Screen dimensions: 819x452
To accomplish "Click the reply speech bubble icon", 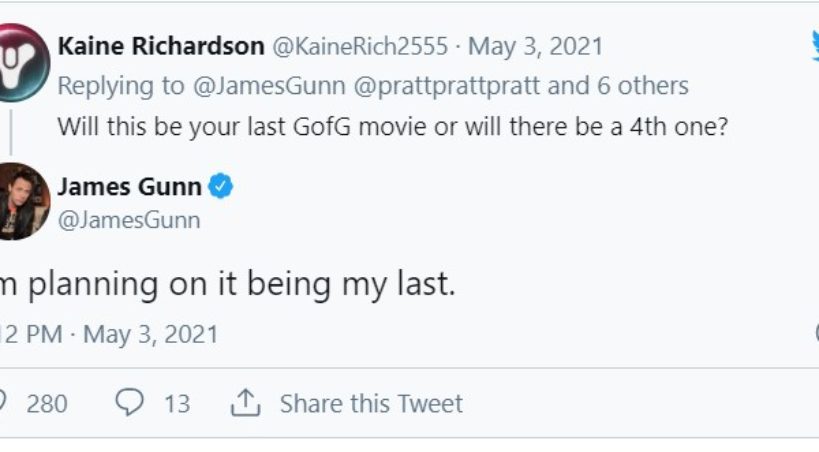I will [129, 402].
